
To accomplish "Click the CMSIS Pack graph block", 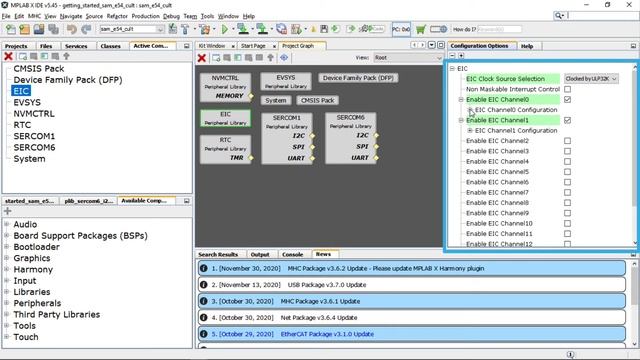I will (317, 100).
